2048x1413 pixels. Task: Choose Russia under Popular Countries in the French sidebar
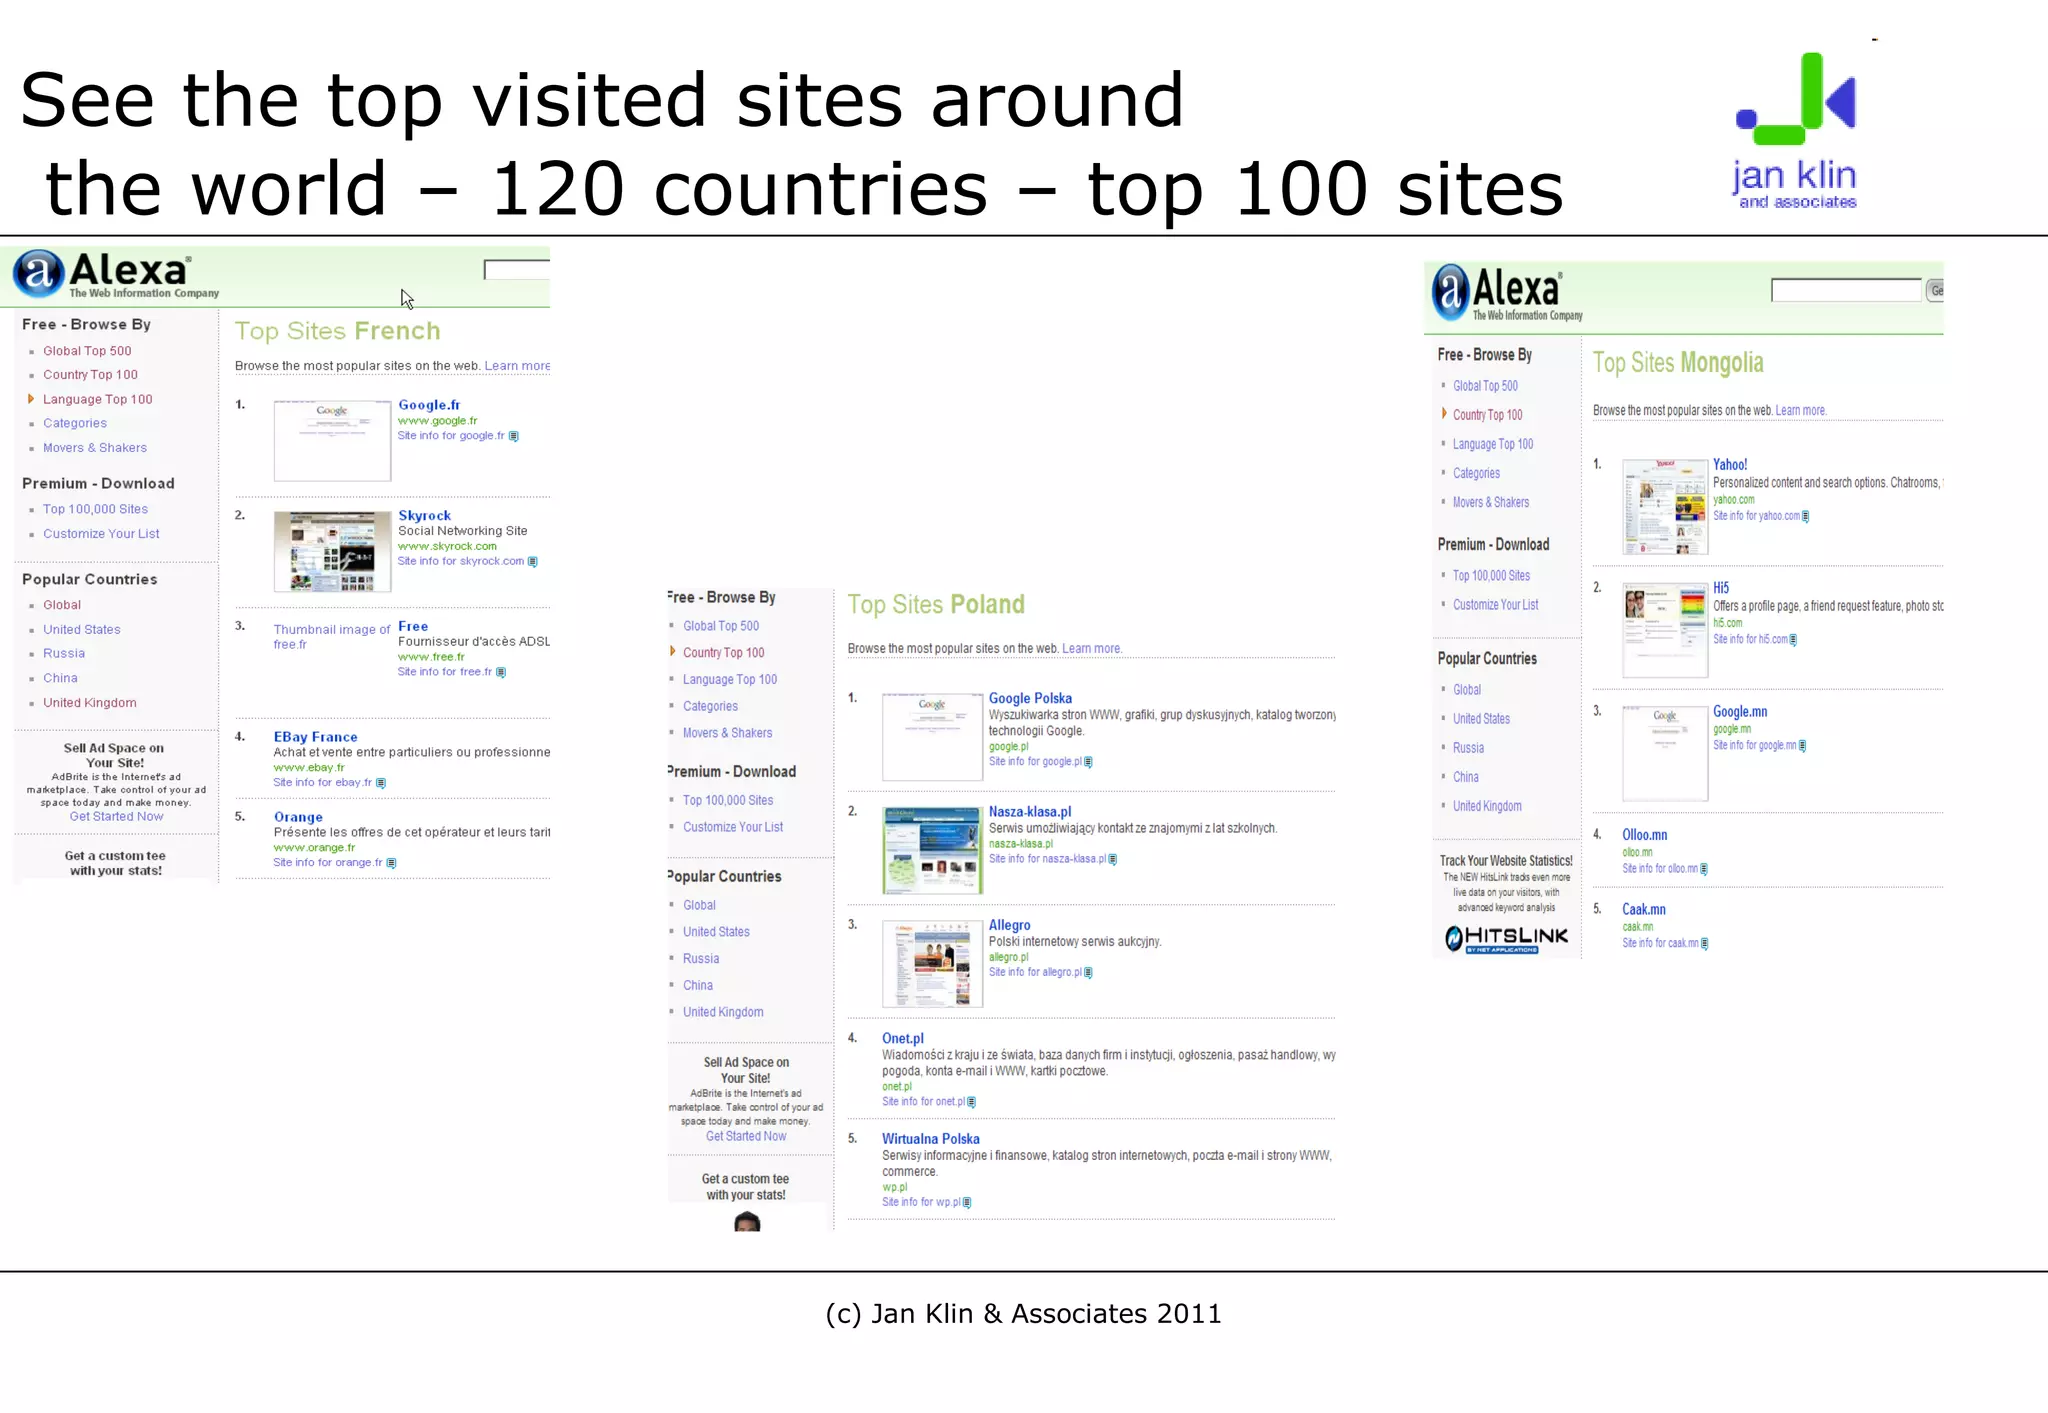pos(64,653)
